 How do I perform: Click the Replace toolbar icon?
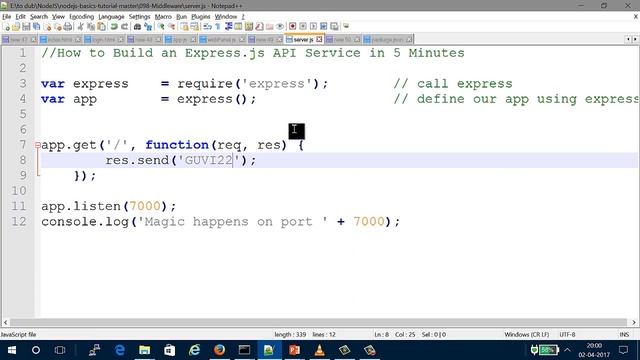coord(149,27)
